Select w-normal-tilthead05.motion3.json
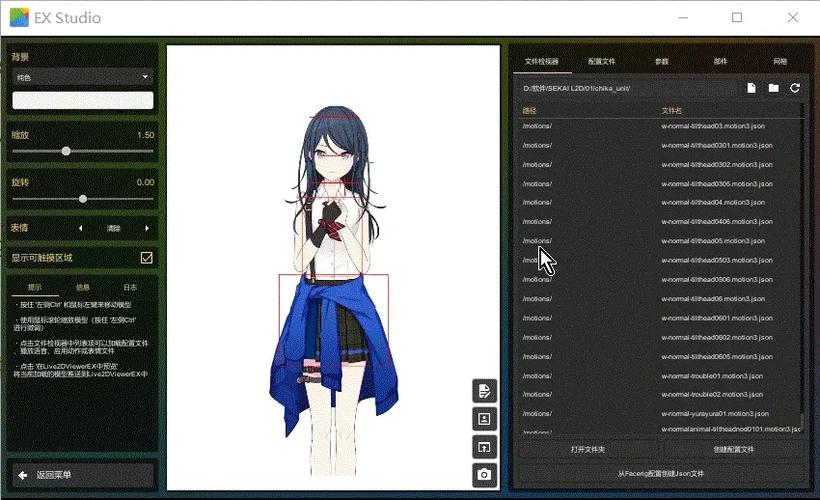The height and width of the screenshot is (500, 820). (x=713, y=241)
